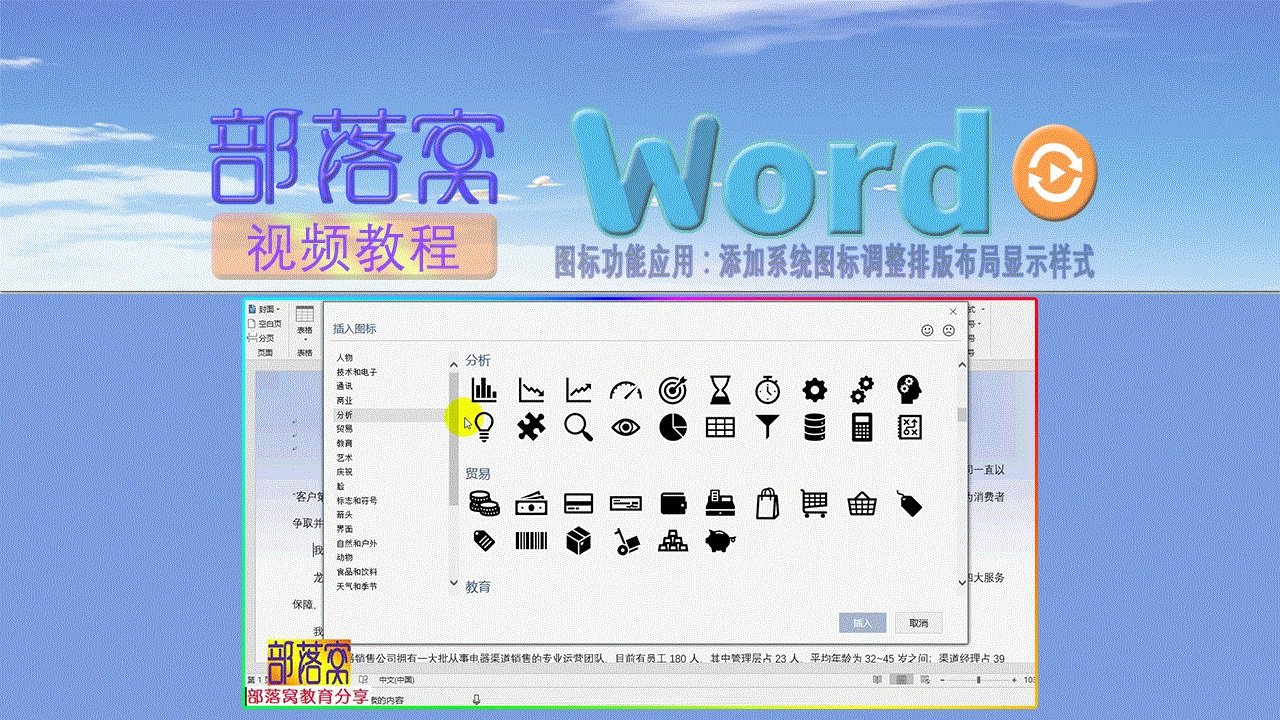Open the 自然和户外 category

[x=356, y=543]
